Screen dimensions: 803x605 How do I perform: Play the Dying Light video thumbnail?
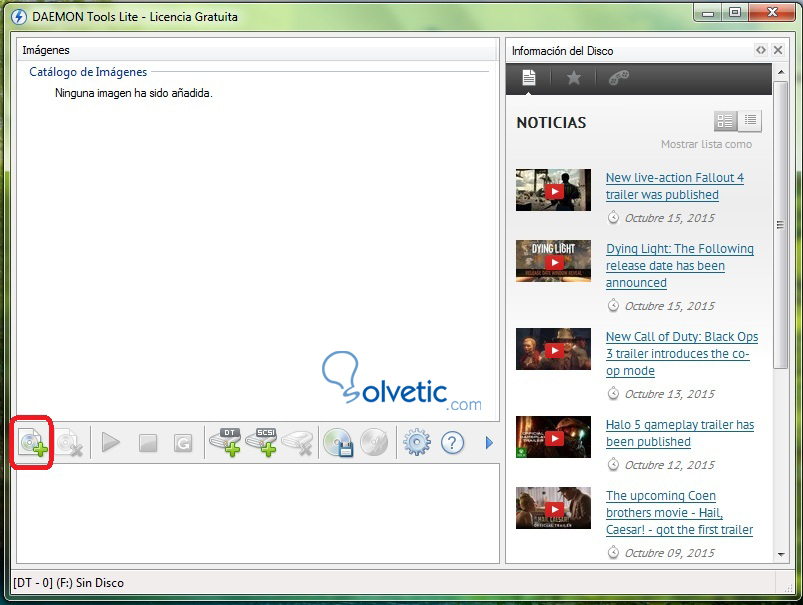pos(554,262)
